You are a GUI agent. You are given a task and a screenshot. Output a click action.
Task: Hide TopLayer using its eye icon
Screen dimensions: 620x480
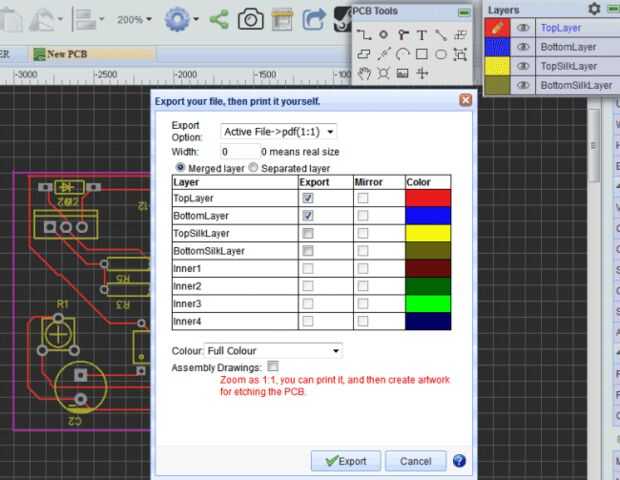click(x=523, y=28)
